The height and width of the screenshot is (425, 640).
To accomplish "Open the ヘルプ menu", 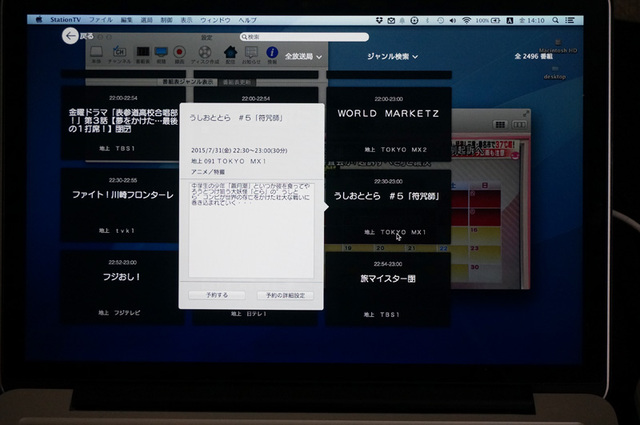I will point(248,20).
